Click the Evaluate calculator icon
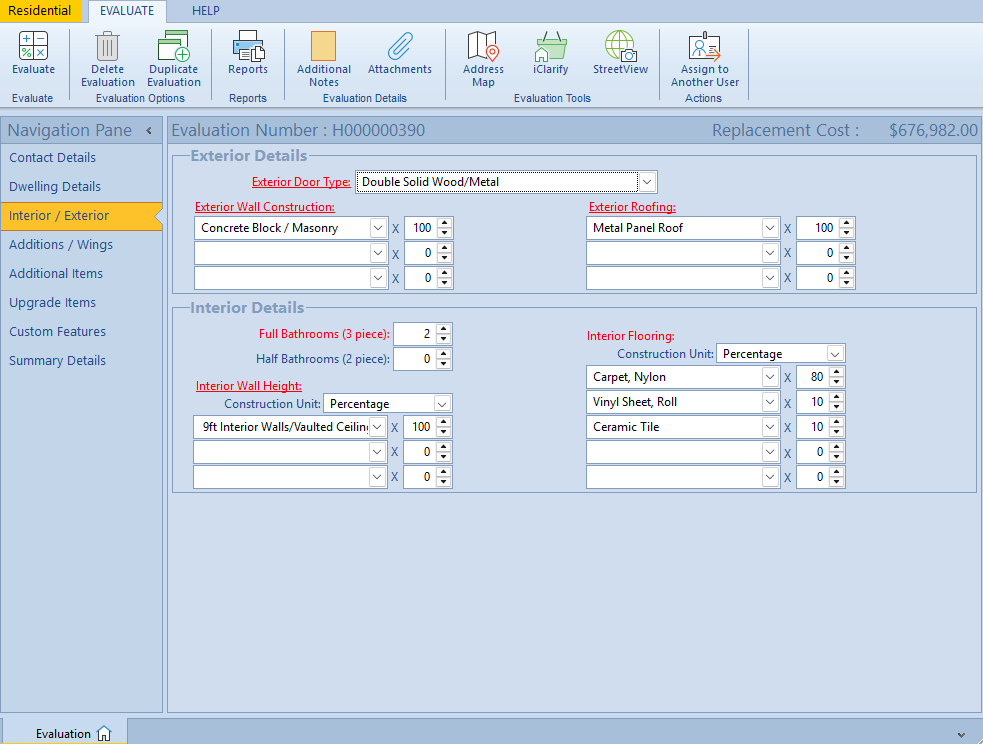983x744 pixels. (x=33, y=47)
